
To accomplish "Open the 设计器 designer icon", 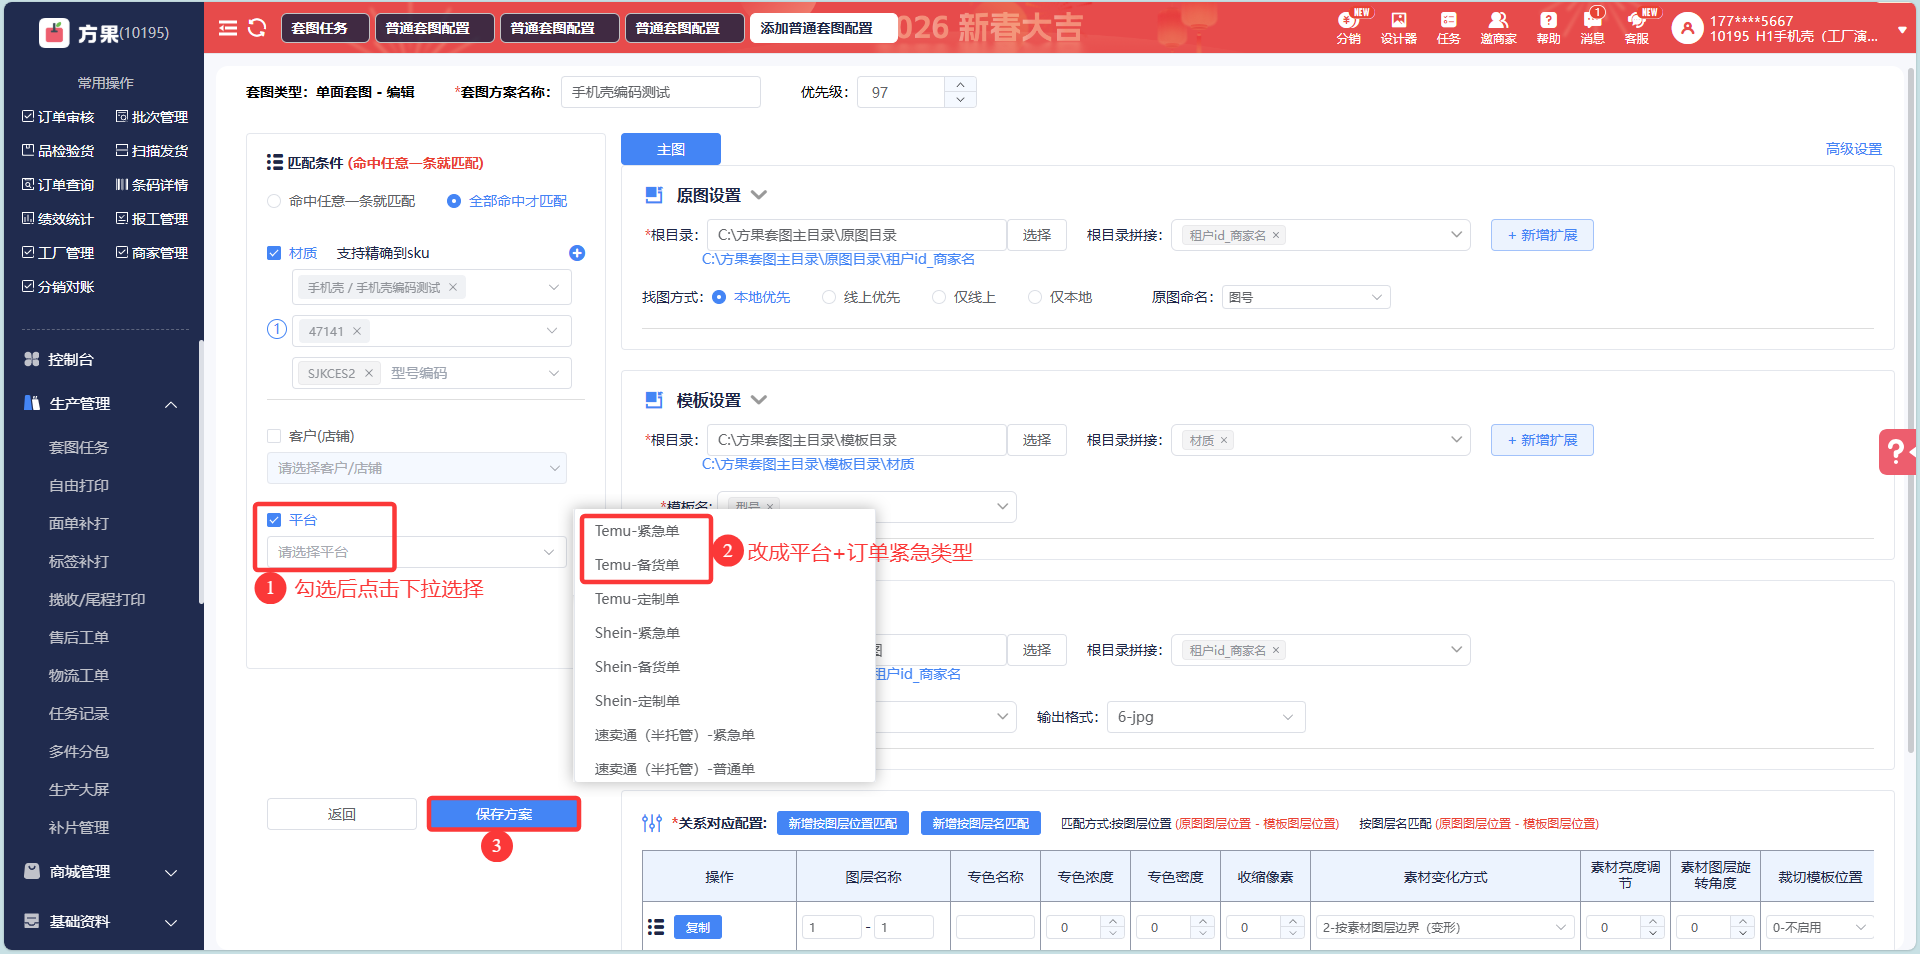I will [x=1398, y=27].
